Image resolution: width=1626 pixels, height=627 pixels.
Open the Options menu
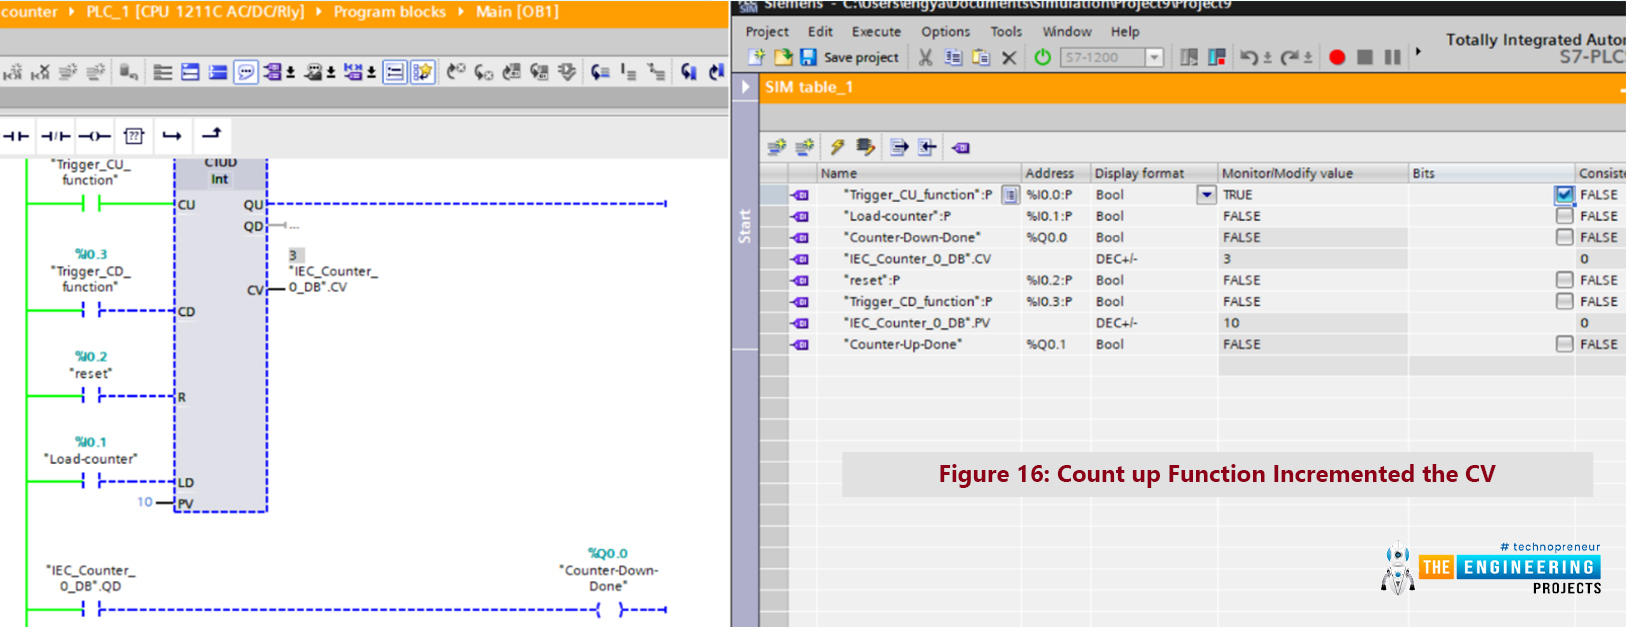pos(945,32)
